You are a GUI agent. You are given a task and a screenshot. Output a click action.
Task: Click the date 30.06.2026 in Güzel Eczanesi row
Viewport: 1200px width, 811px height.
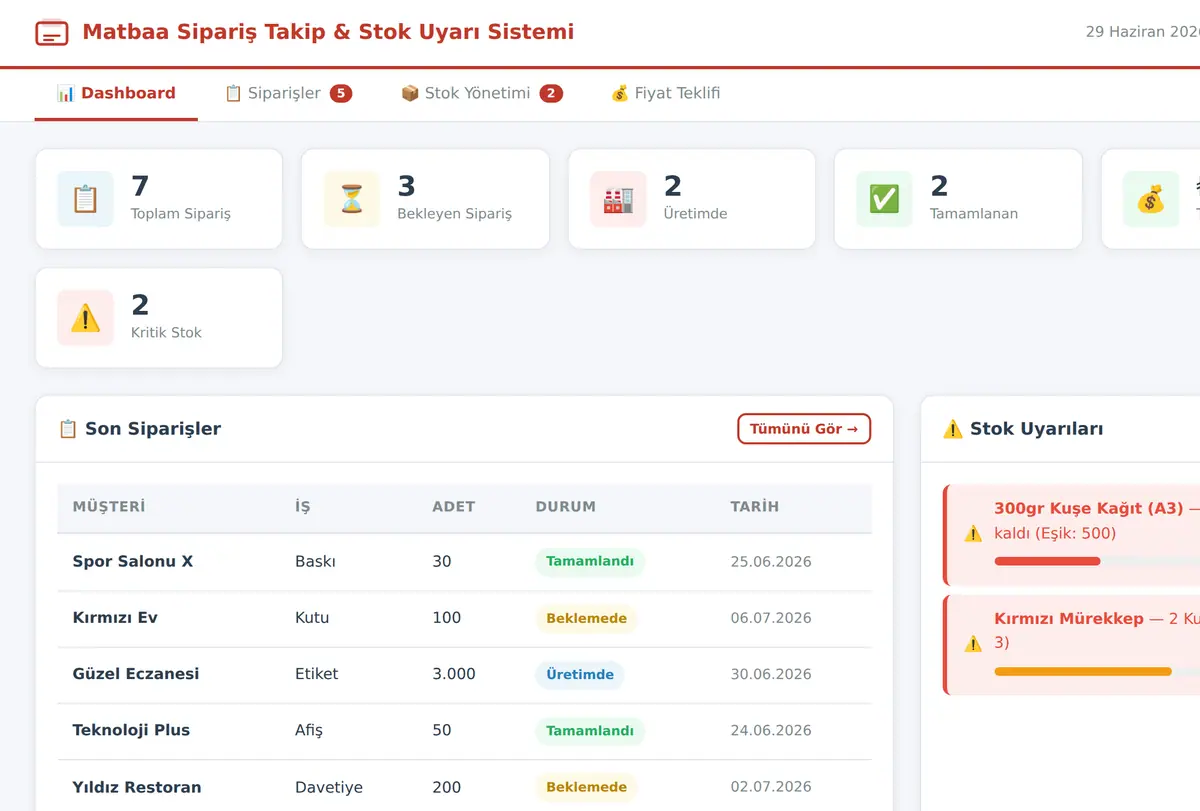[771, 674]
